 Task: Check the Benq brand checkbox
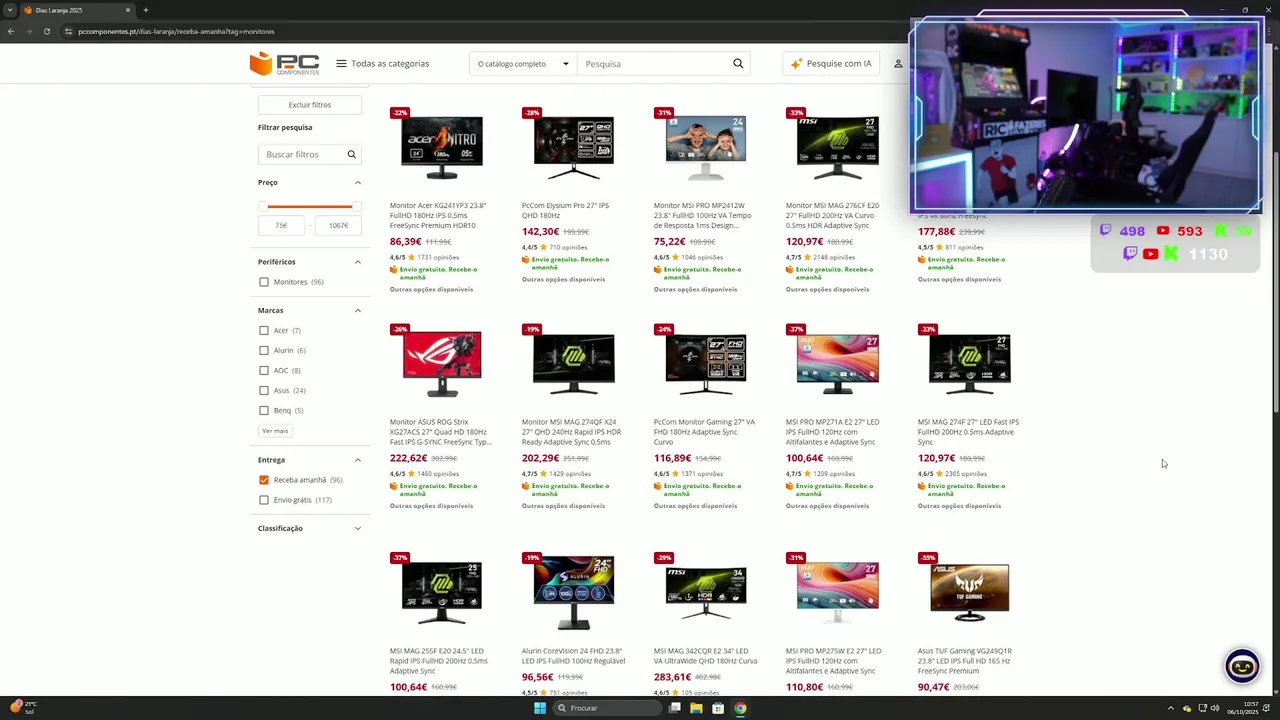click(x=264, y=411)
